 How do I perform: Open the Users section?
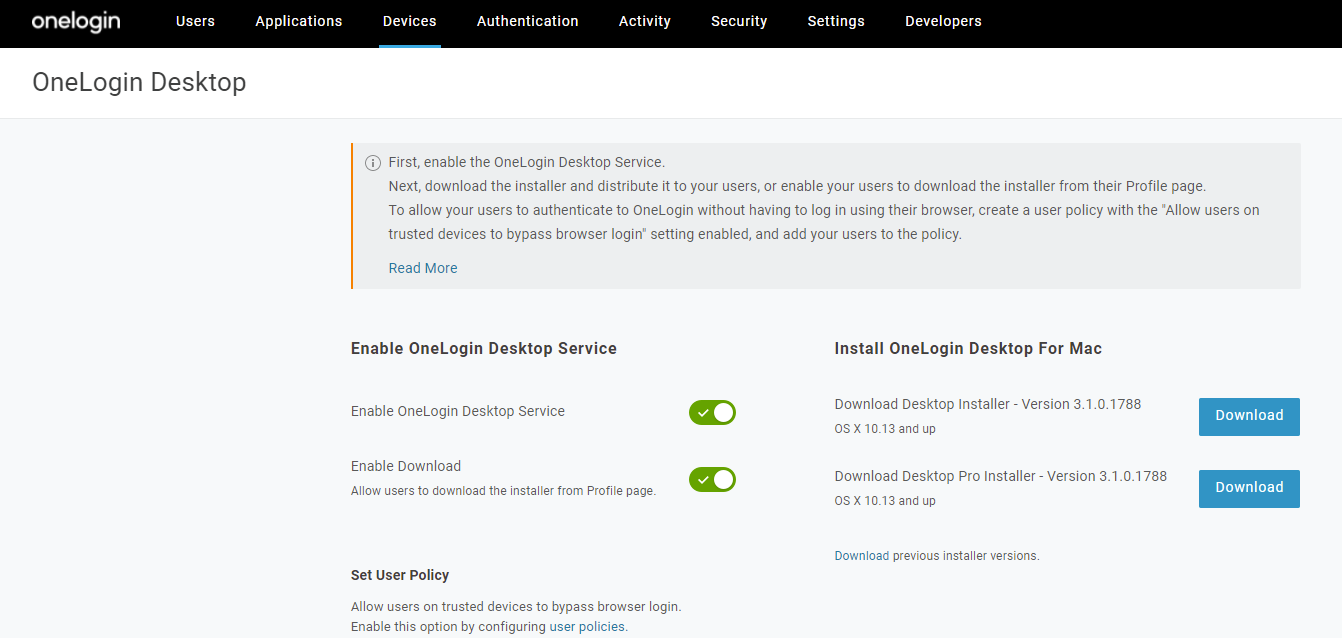click(194, 21)
